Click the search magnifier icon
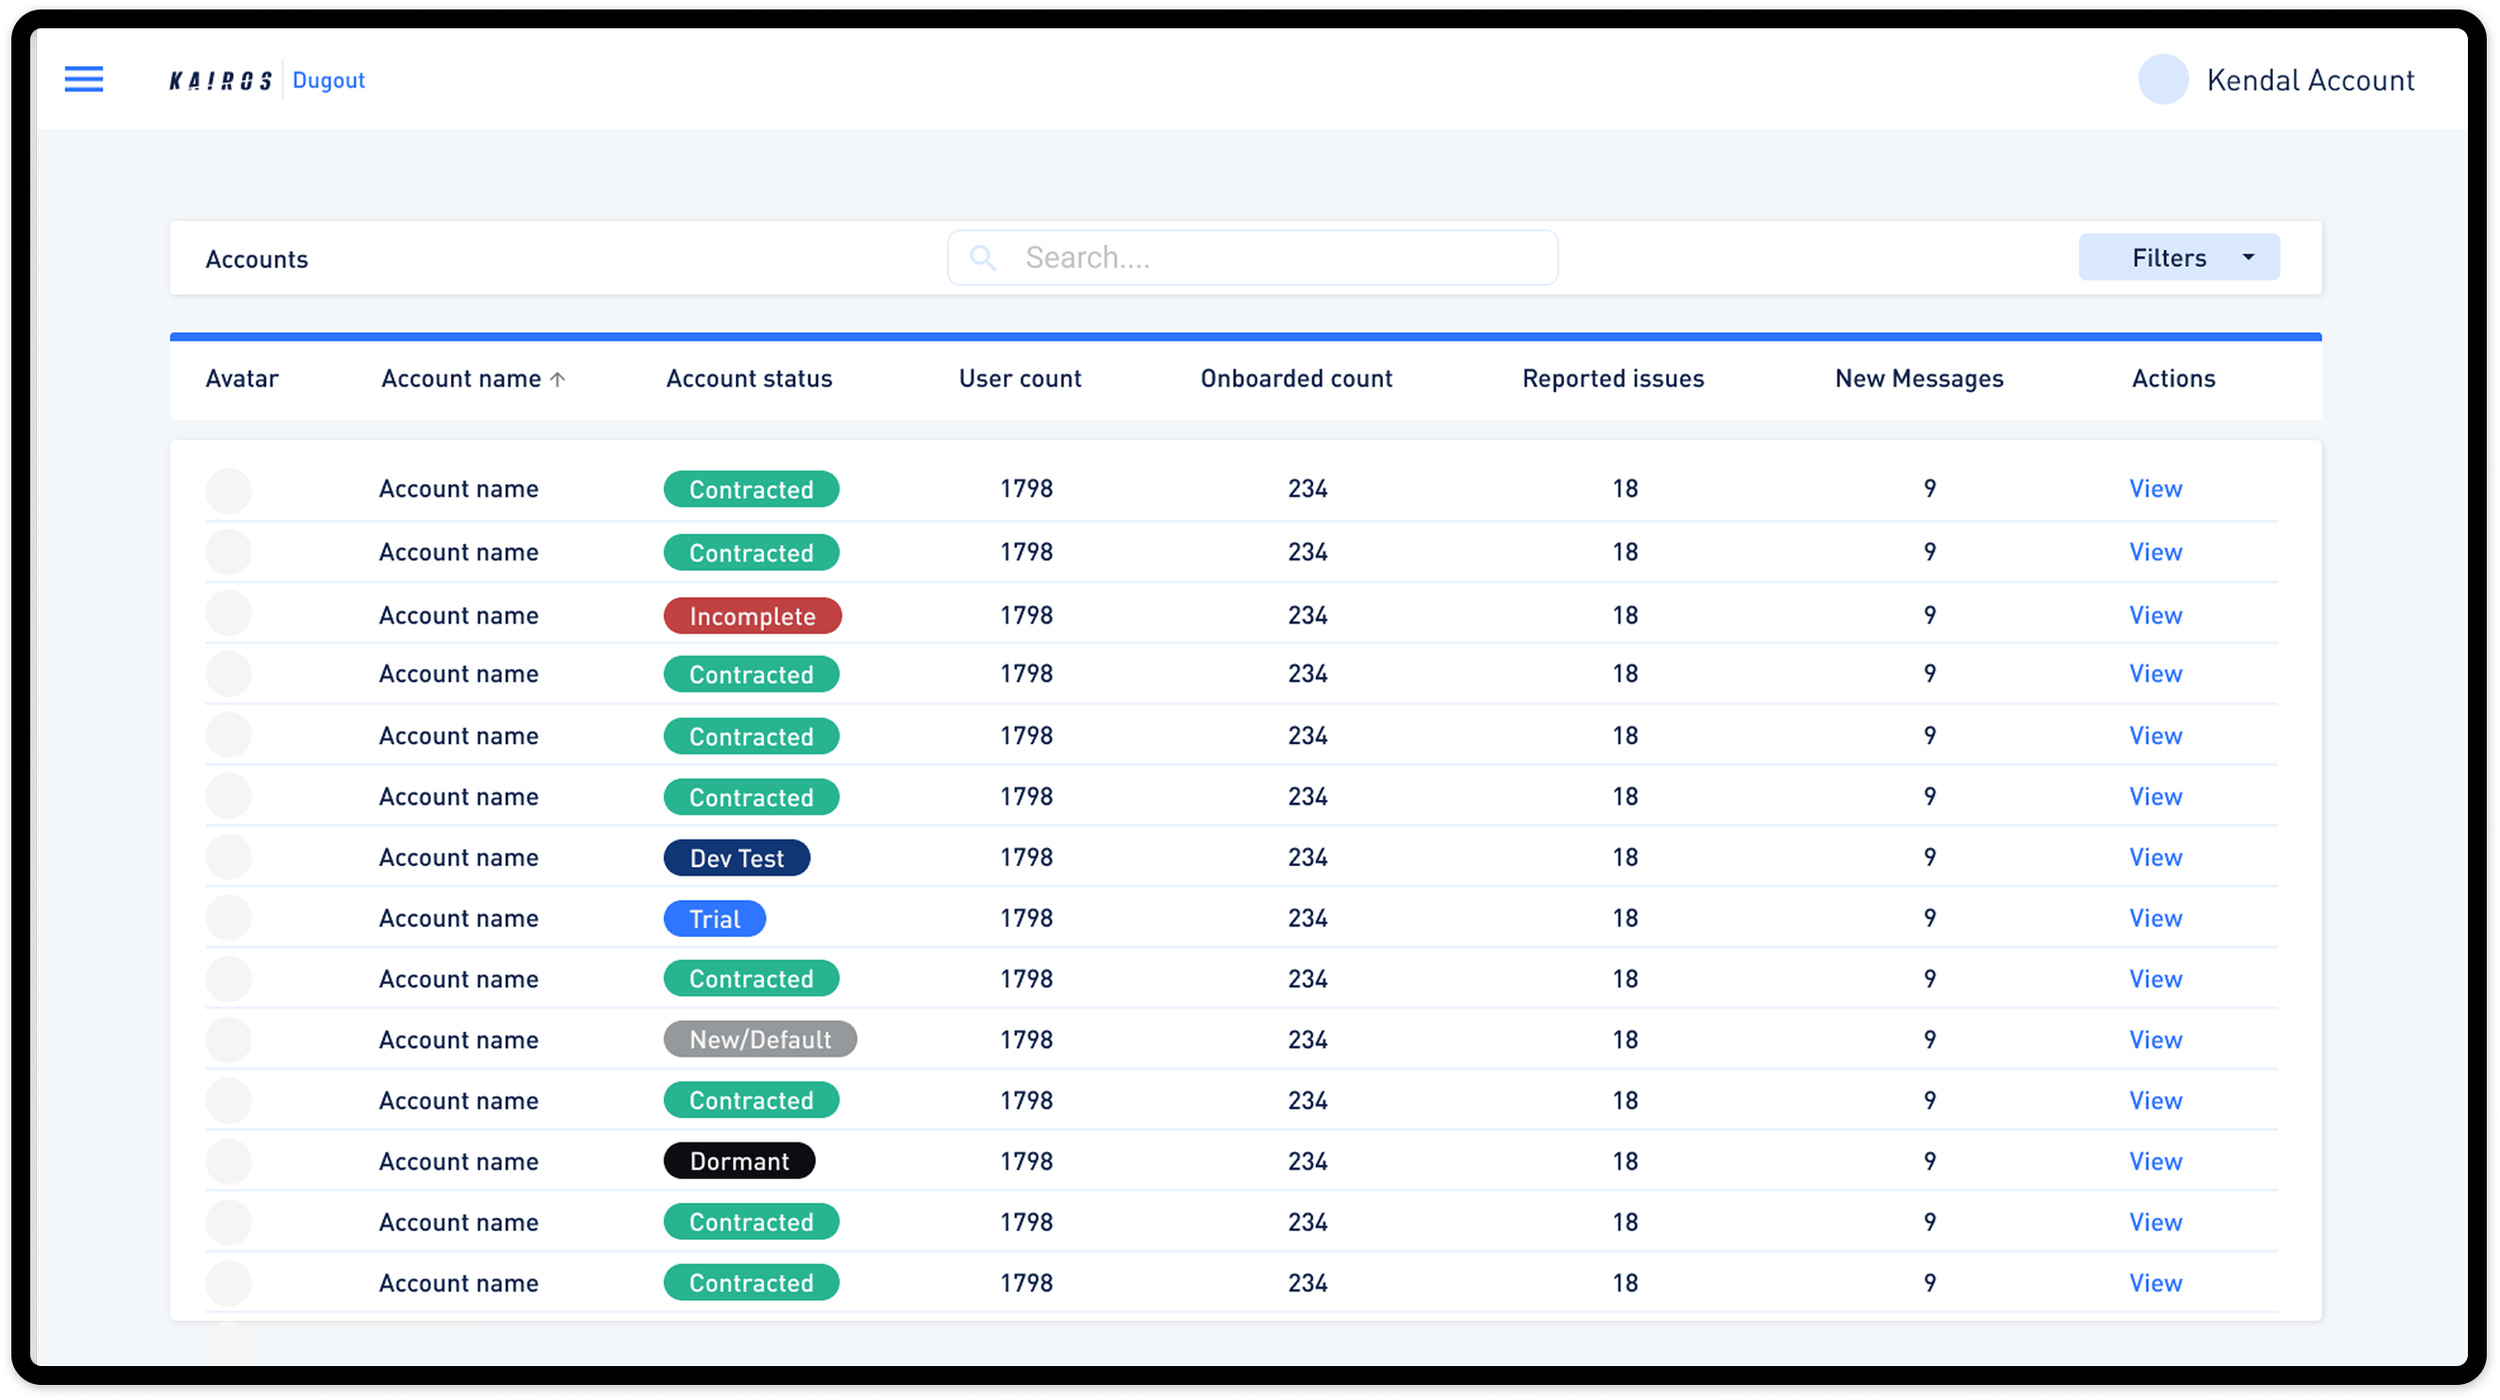The image size is (2500, 1400). (x=983, y=258)
